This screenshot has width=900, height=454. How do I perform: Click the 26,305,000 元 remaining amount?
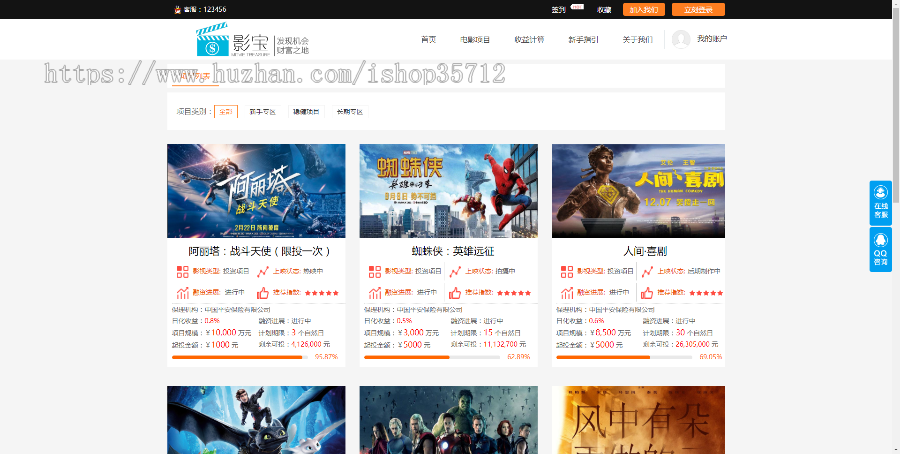(697, 344)
